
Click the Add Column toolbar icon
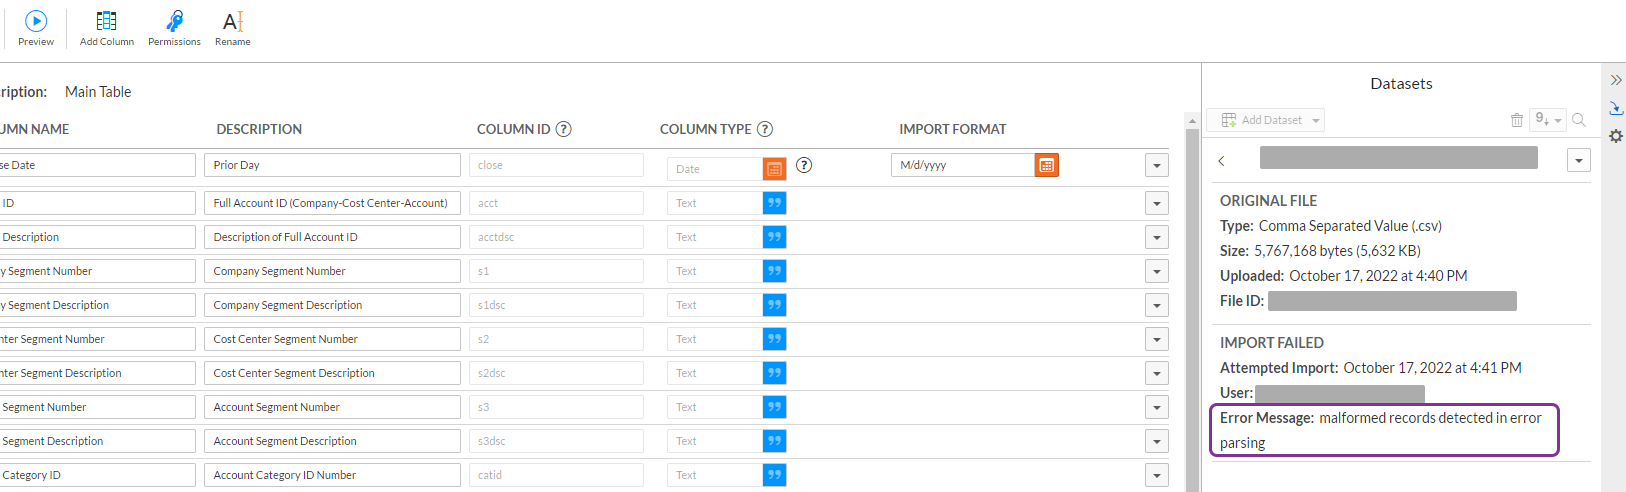click(x=106, y=21)
